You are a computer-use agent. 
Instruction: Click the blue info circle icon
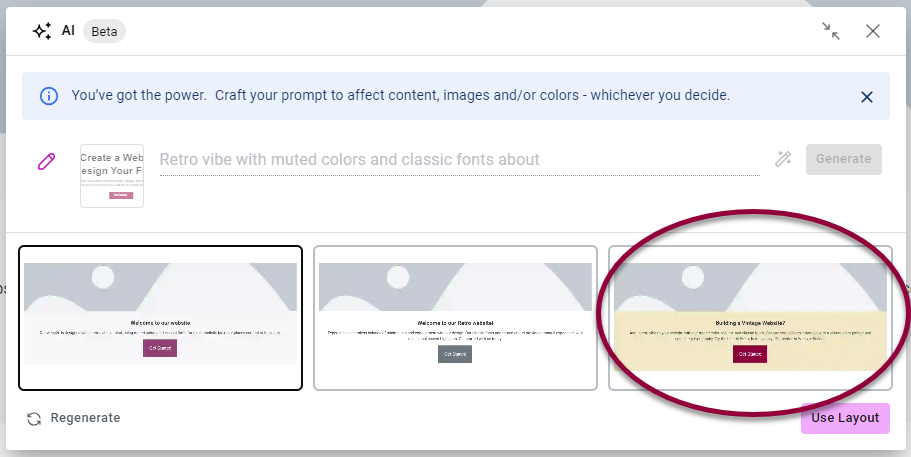coord(49,96)
